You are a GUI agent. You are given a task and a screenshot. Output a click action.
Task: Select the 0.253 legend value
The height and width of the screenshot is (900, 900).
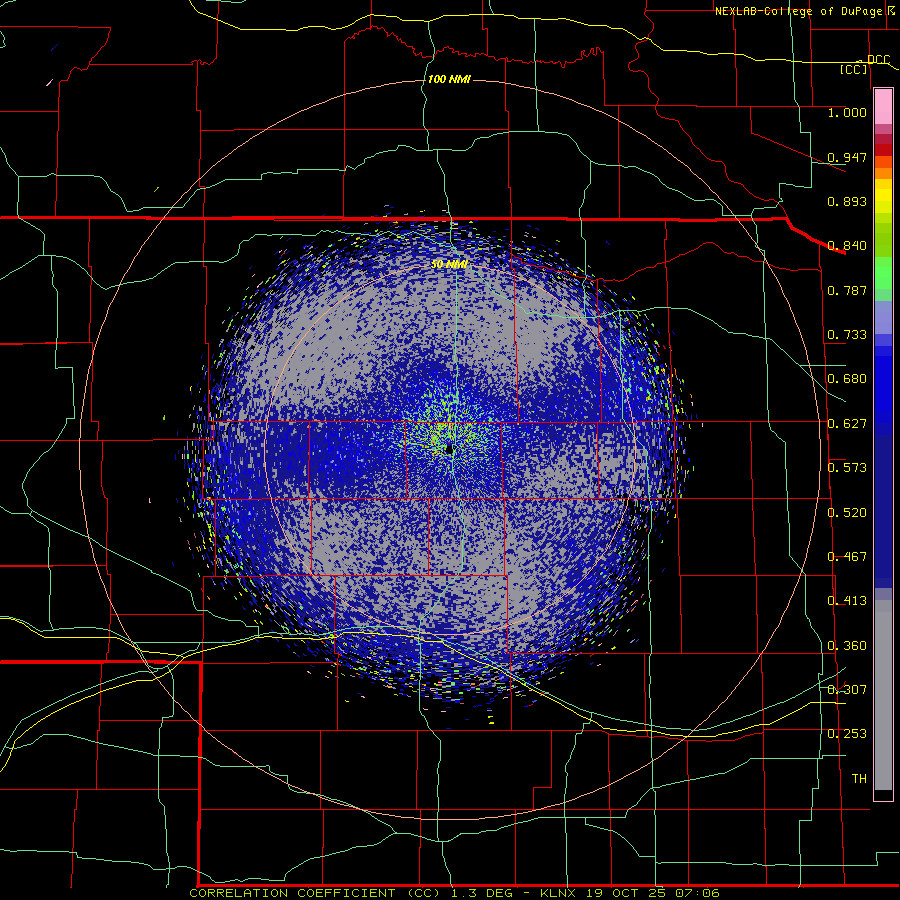pyautogui.click(x=847, y=734)
